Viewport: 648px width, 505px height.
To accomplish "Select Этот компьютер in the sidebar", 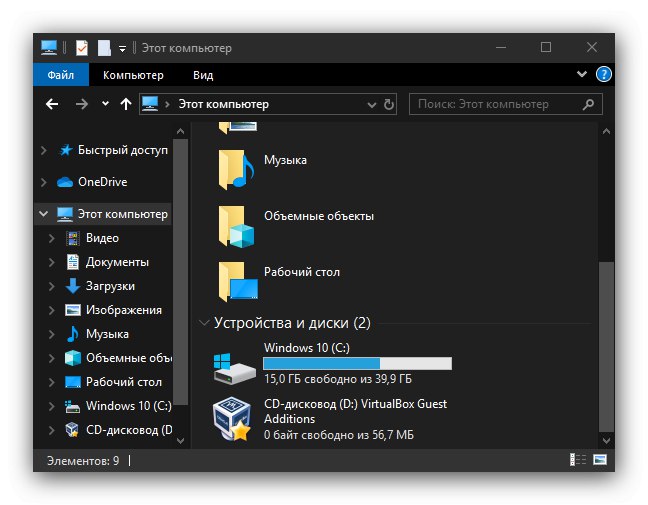I will (123, 214).
